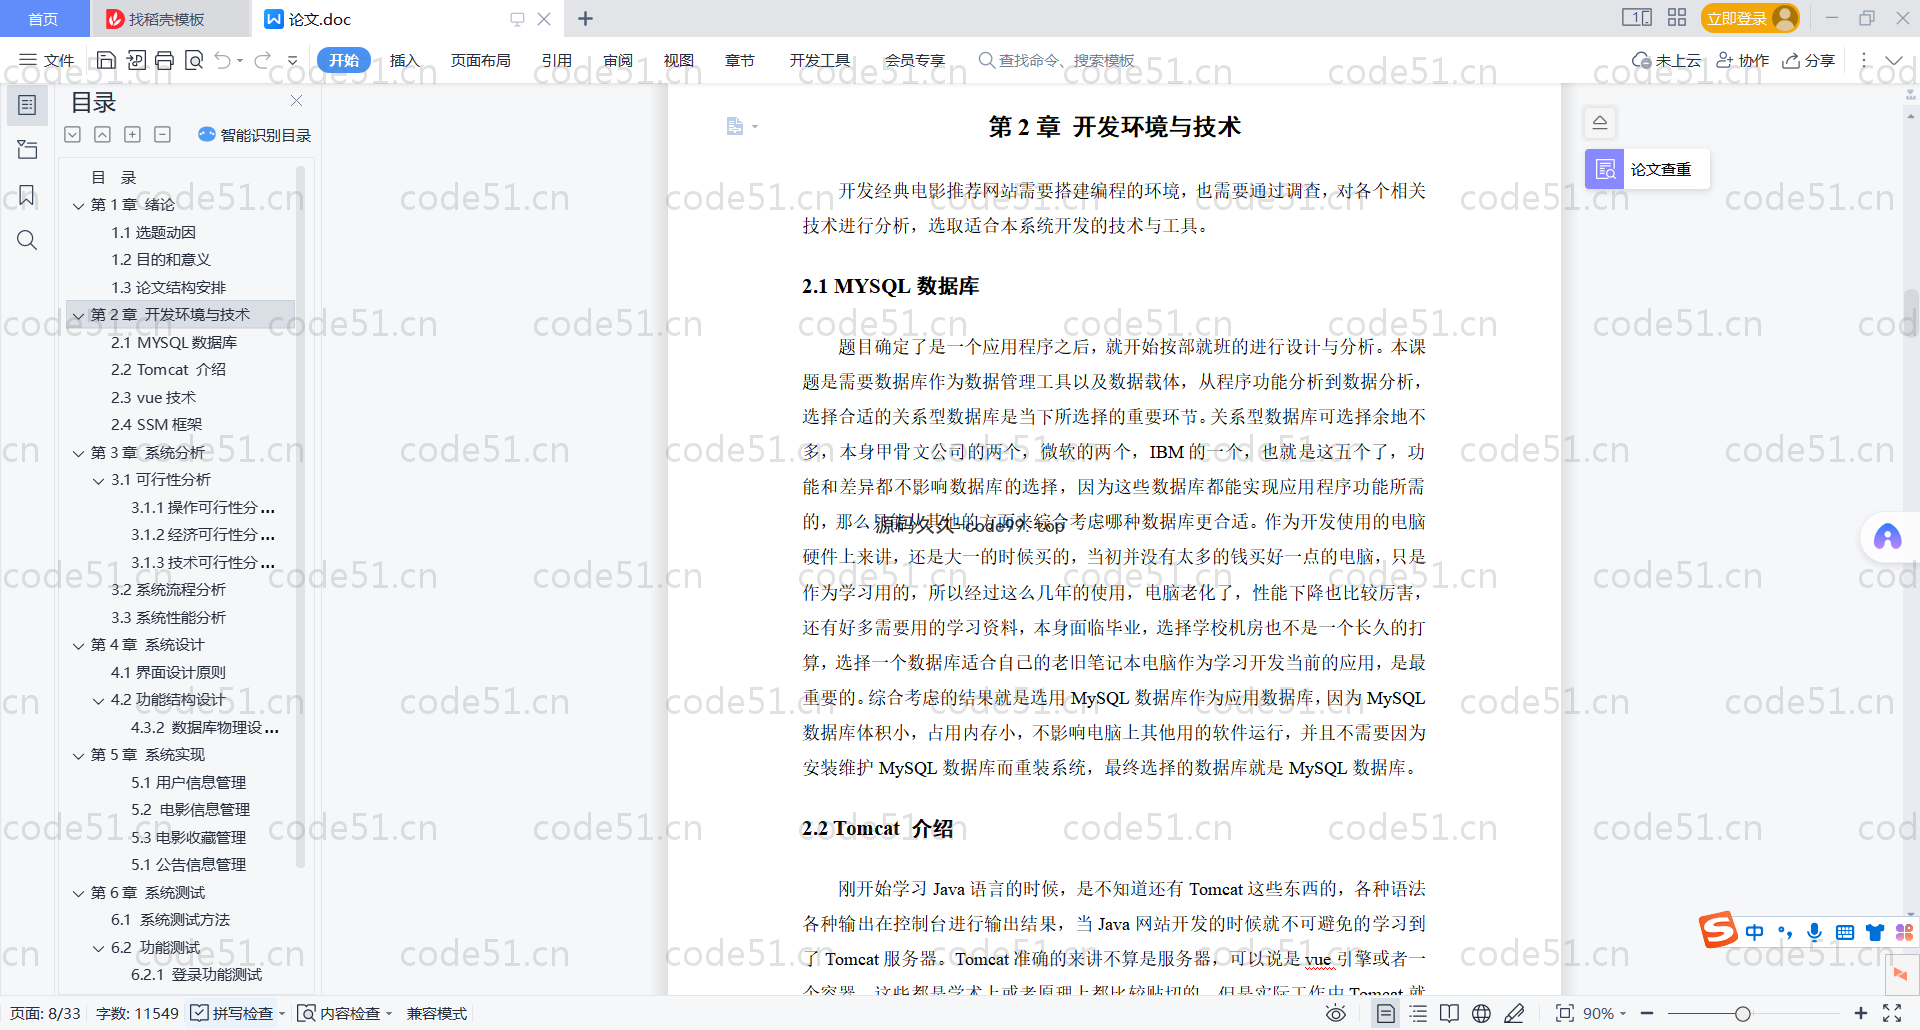Collapse the 3.1 可行性分析 tree node
The width and height of the screenshot is (1920, 1030).
click(x=98, y=480)
